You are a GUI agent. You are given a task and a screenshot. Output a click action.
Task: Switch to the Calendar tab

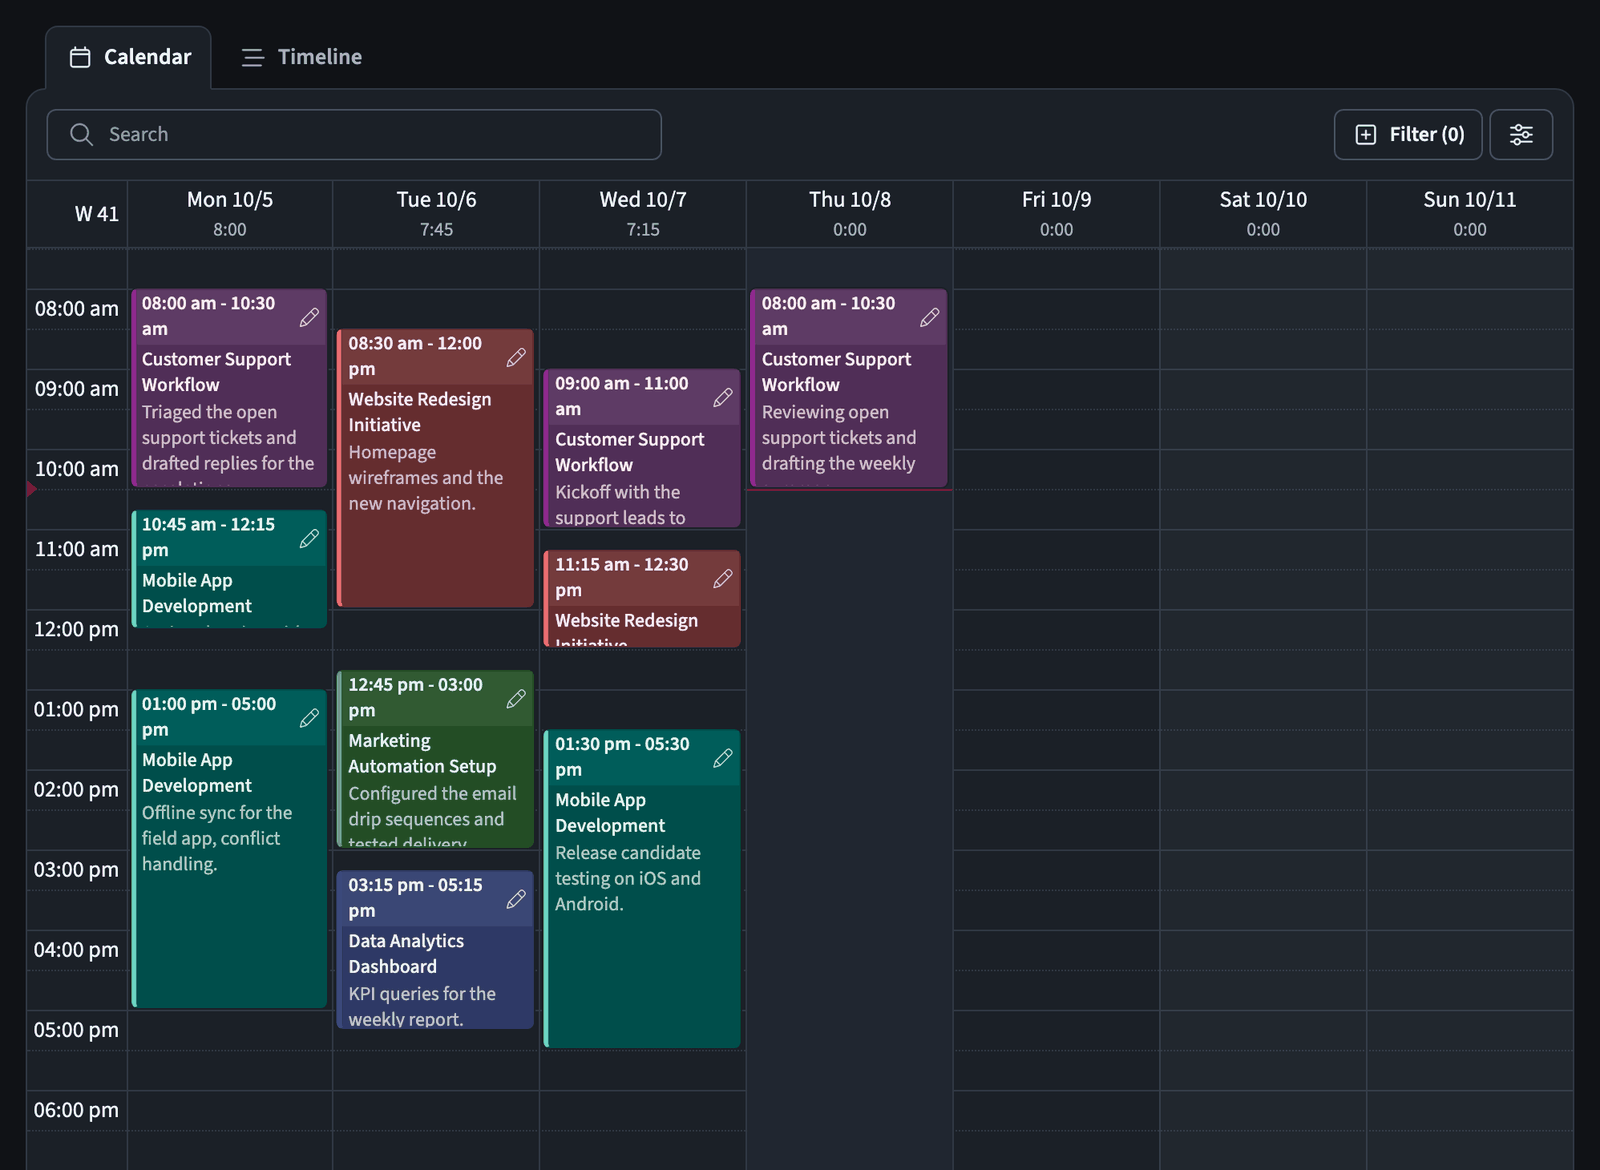pos(128,57)
